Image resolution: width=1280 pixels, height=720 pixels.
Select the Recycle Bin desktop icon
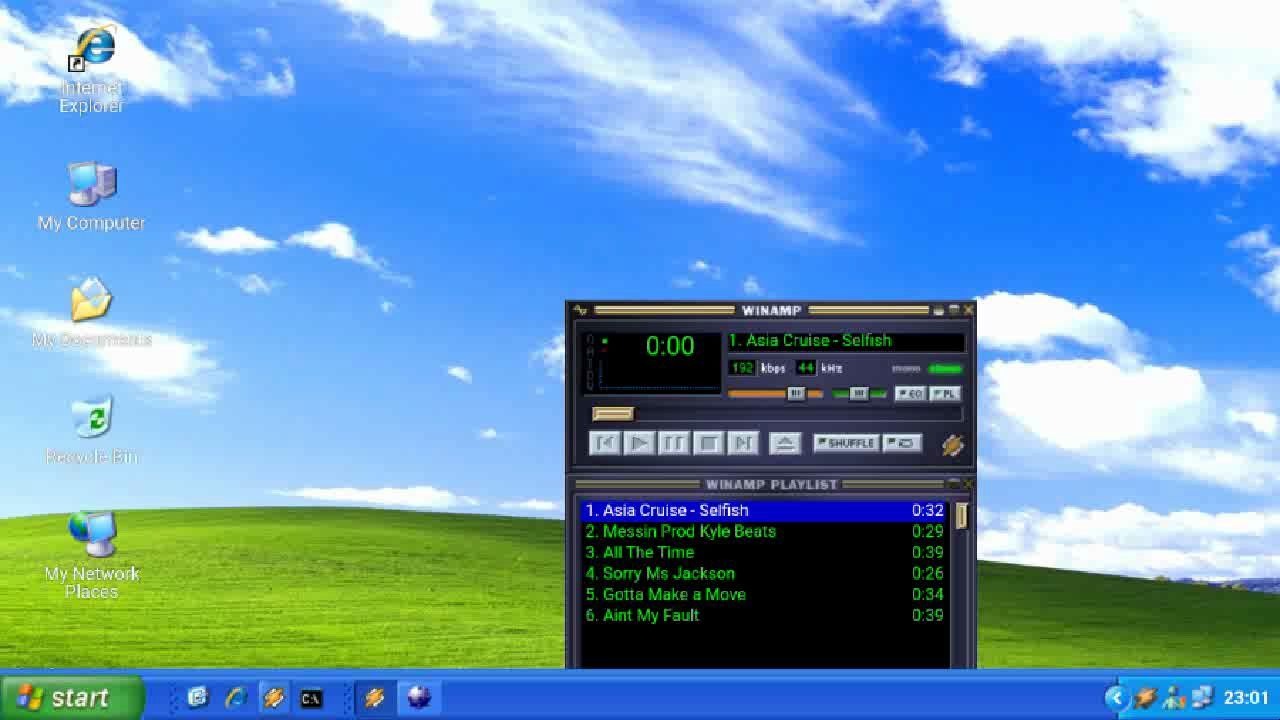coord(91,430)
